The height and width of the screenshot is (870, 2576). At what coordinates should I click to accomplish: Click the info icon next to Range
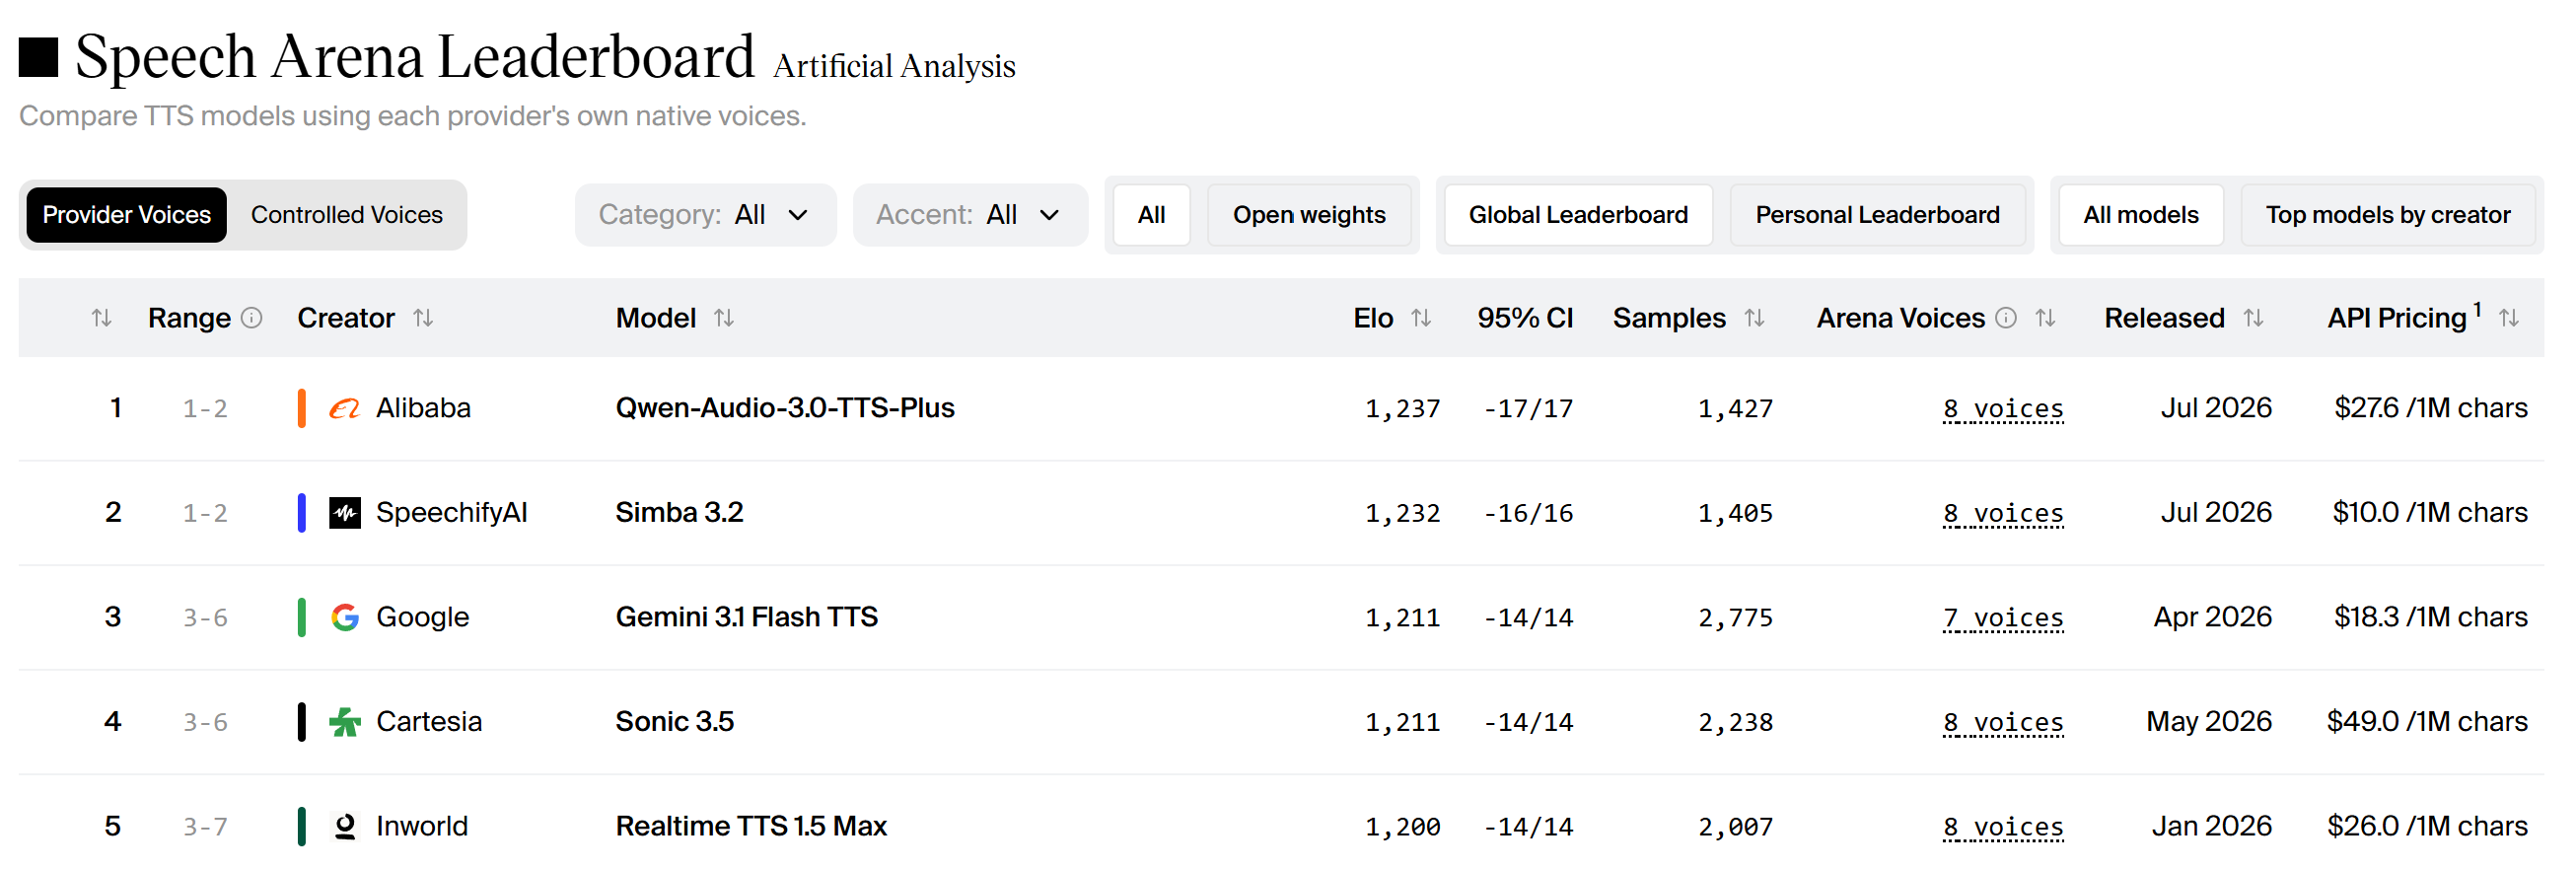(x=252, y=318)
